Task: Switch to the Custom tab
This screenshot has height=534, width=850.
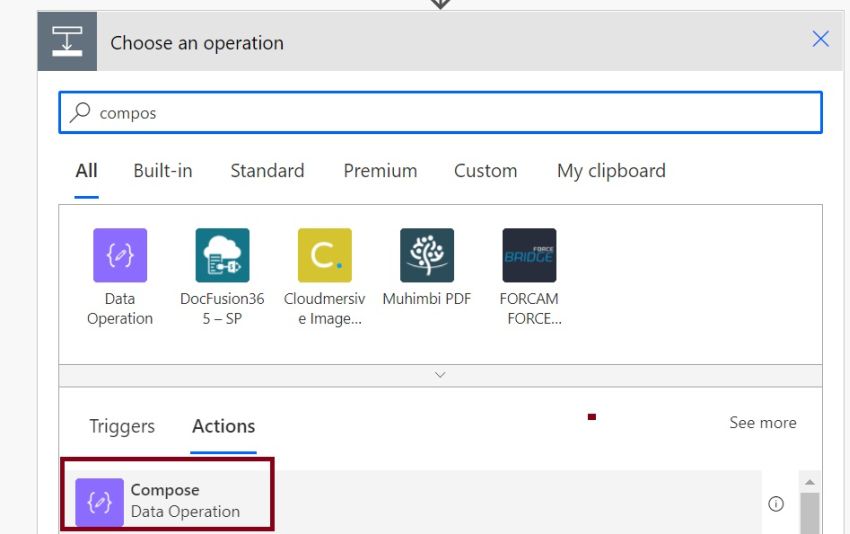Action: 485,171
